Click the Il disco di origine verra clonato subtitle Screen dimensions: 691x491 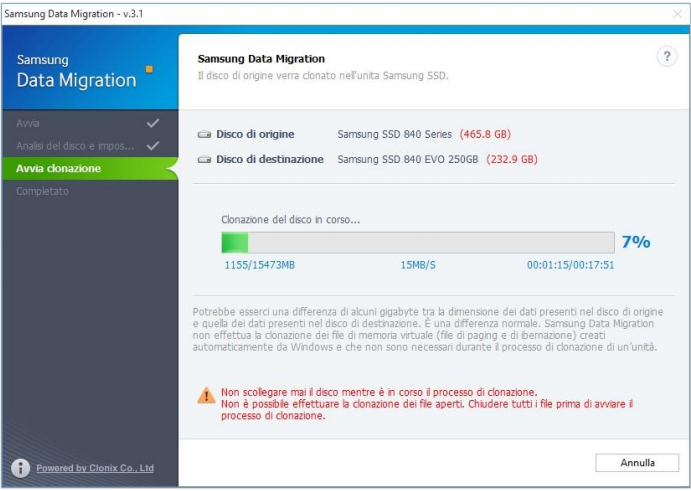coord(323,76)
